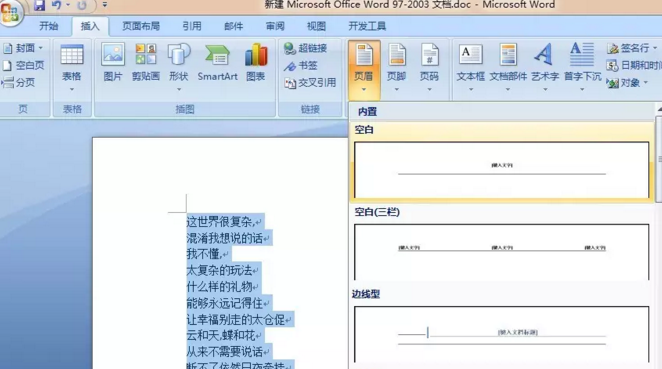This screenshot has width=662, height=369.
Task: Click the line 从来不需要说话
Action: point(224,352)
